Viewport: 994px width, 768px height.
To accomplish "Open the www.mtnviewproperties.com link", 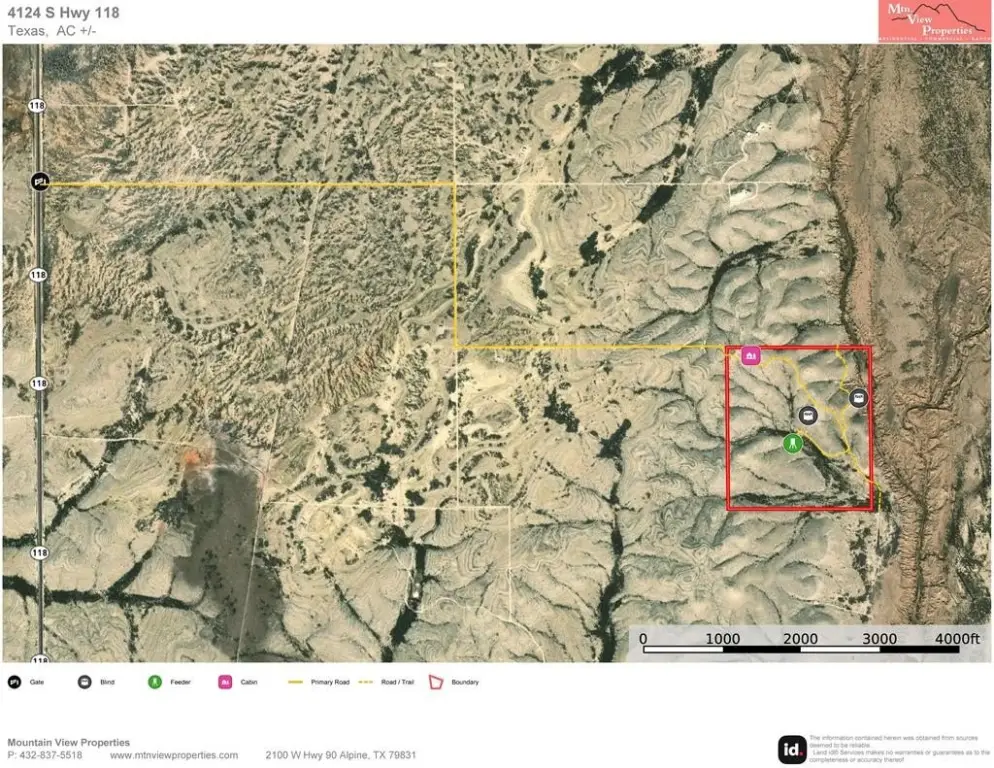I will (x=174, y=755).
